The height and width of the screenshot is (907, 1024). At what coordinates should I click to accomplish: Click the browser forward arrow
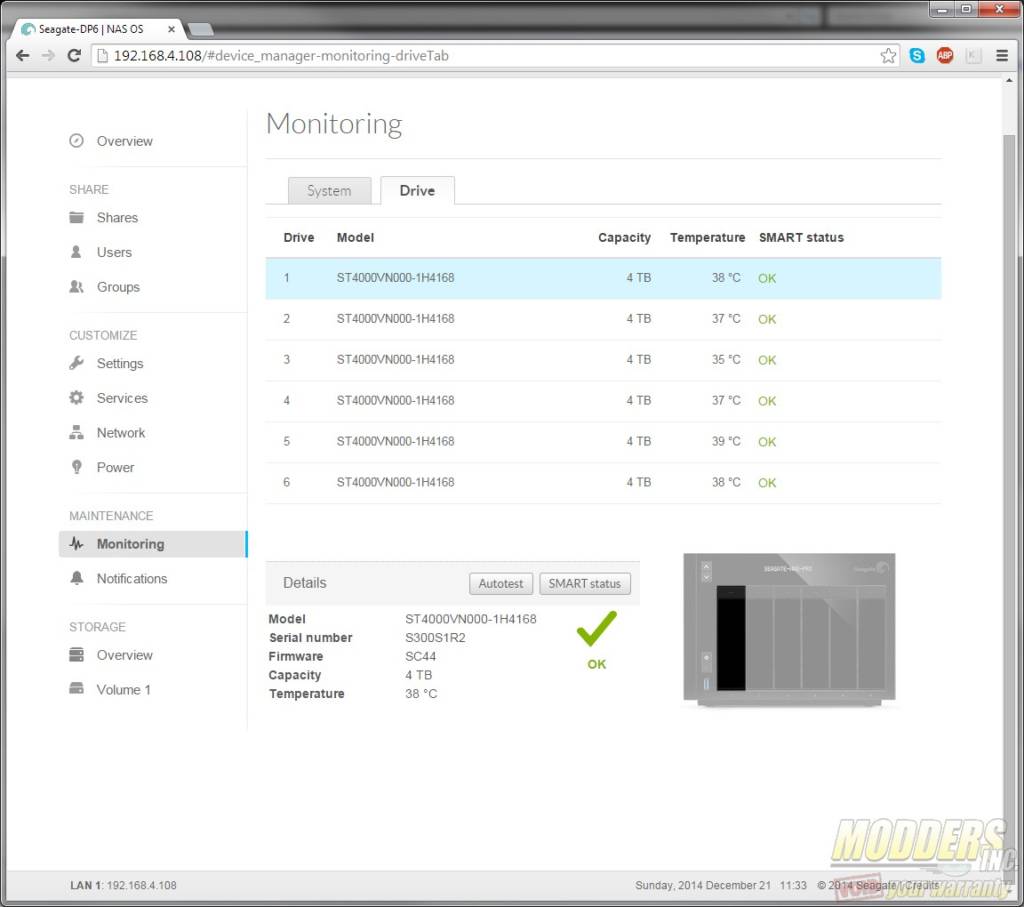point(48,56)
